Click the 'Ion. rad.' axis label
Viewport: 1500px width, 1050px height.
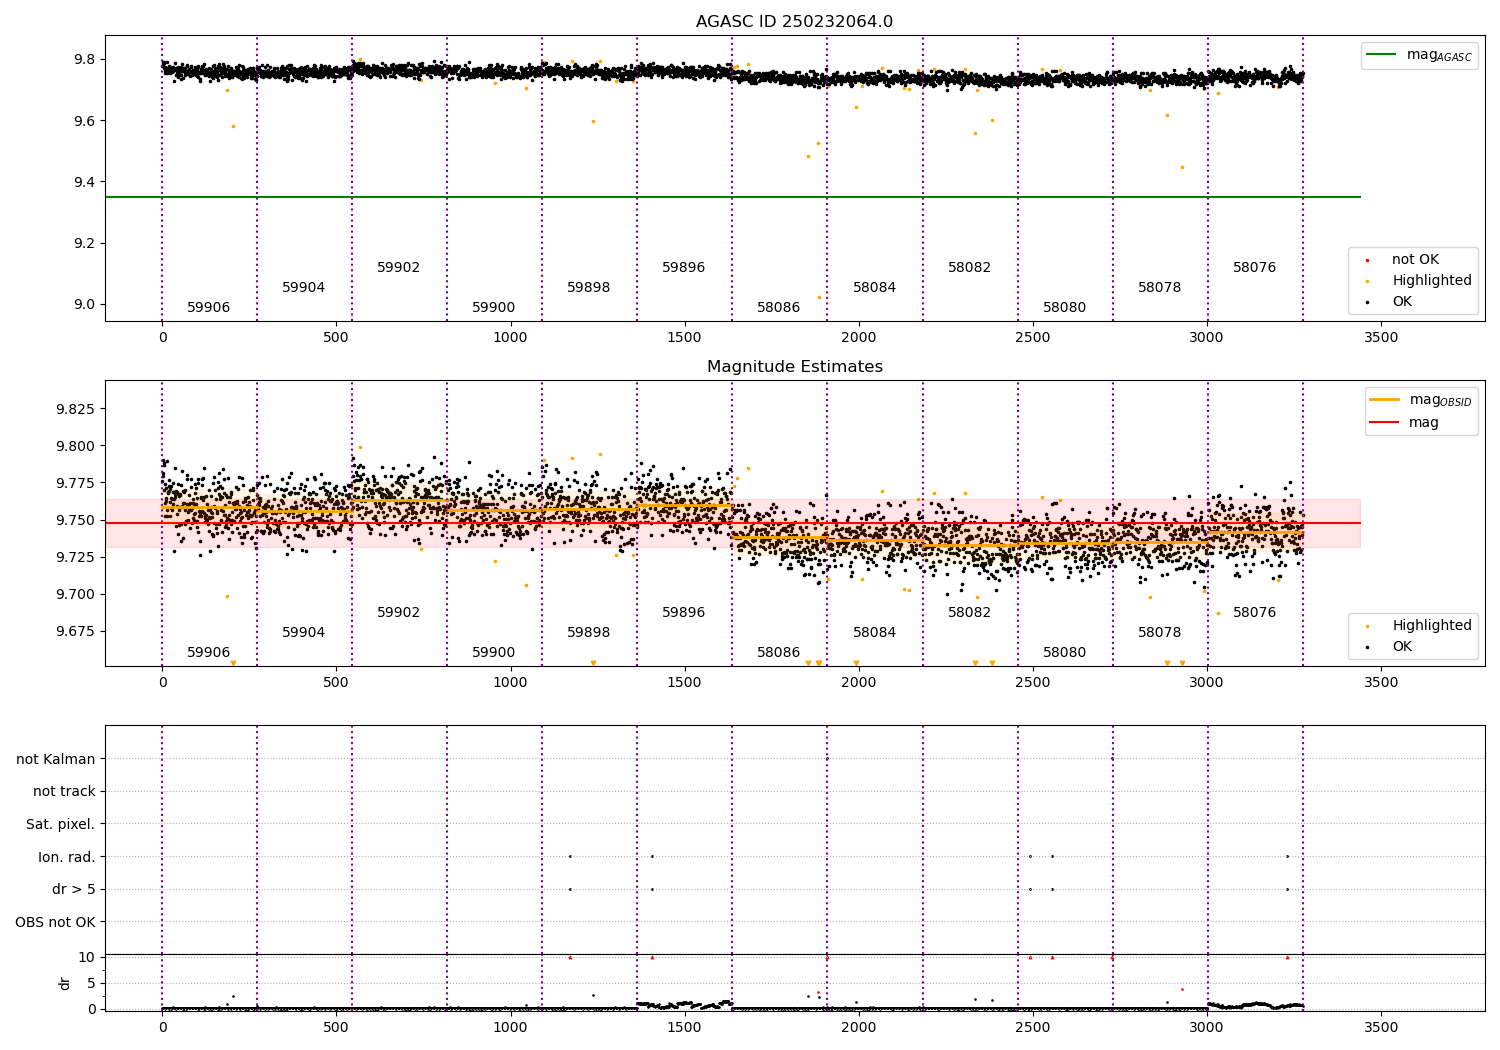[x=67, y=857]
